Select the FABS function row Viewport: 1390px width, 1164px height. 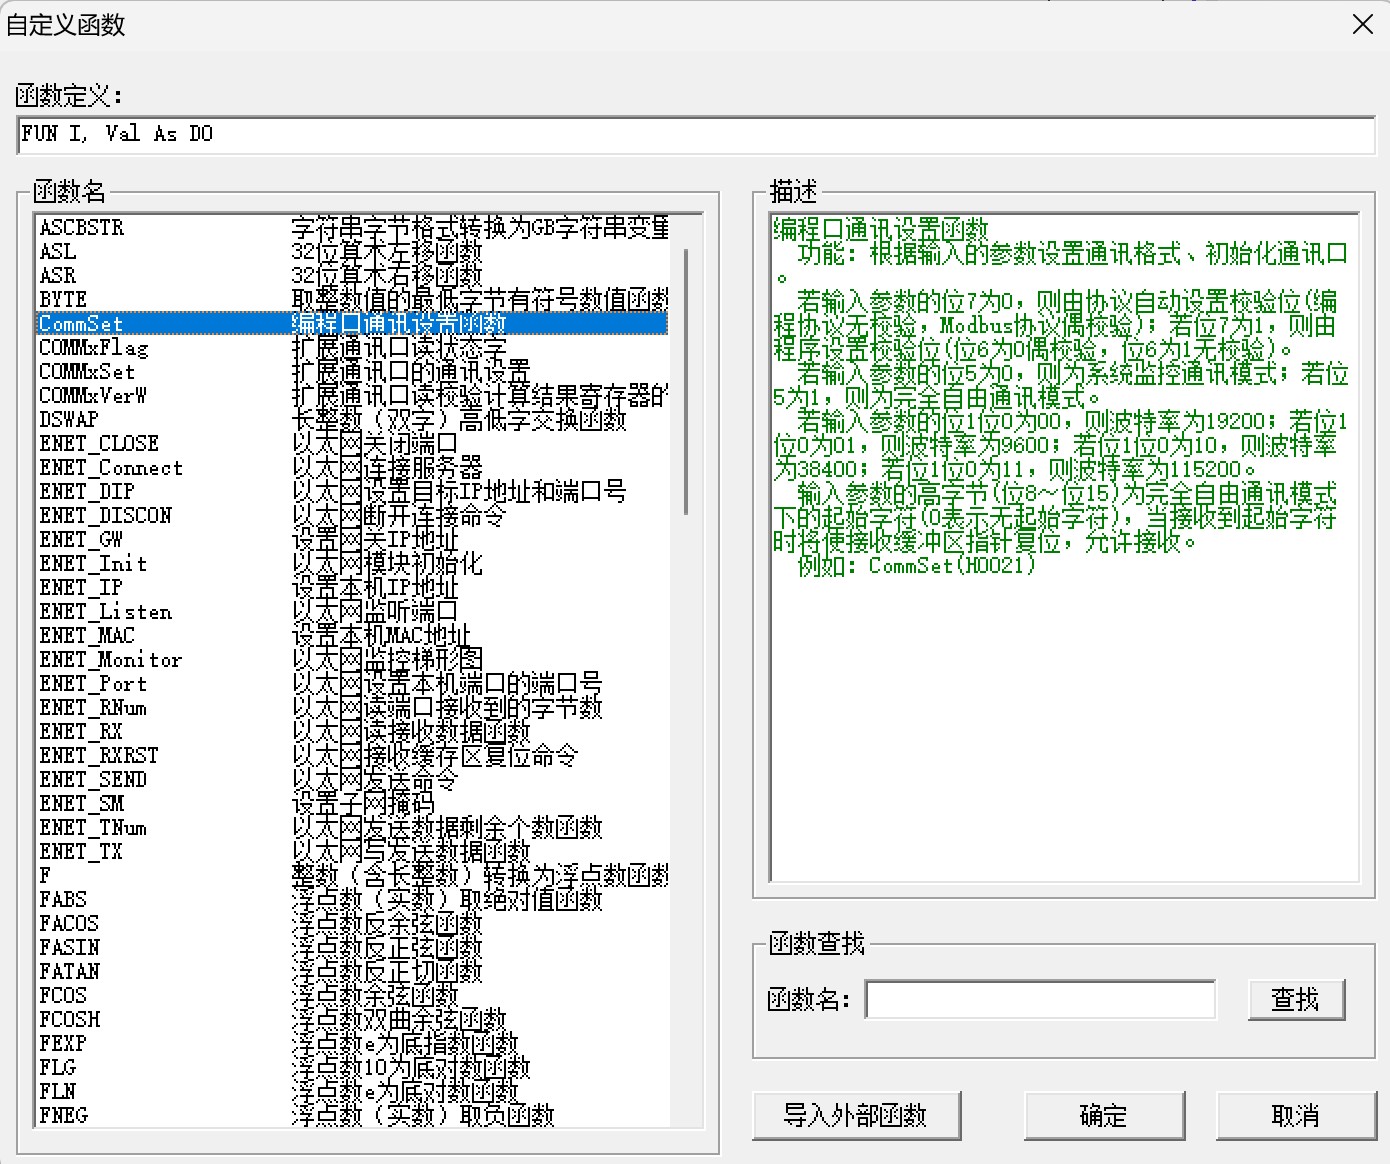pyautogui.click(x=353, y=900)
